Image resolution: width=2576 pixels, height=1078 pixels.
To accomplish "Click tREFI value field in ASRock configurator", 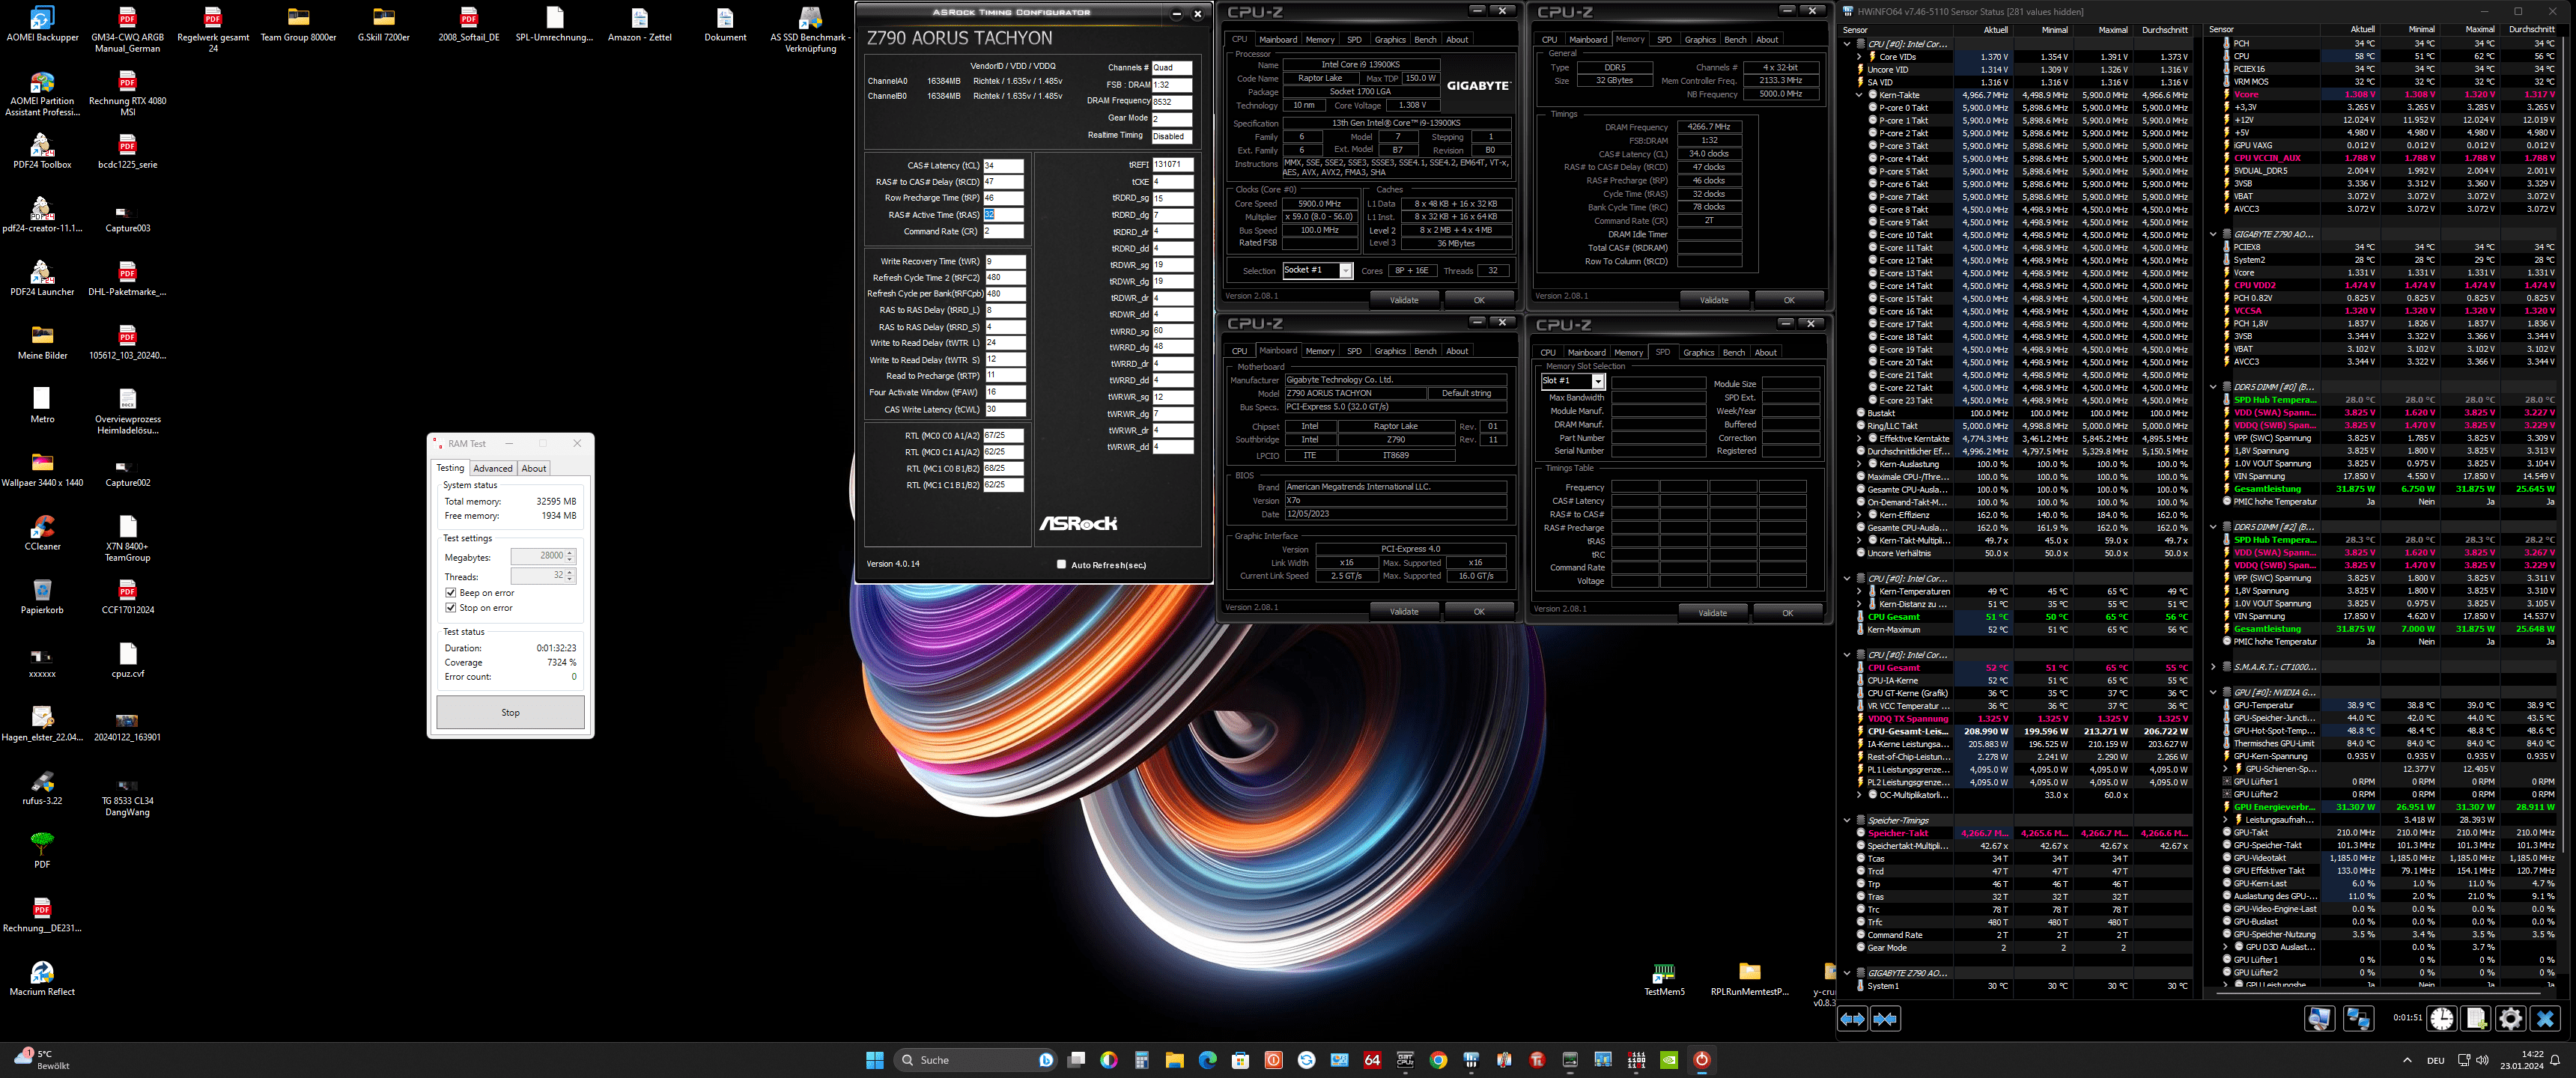I will (1173, 165).
